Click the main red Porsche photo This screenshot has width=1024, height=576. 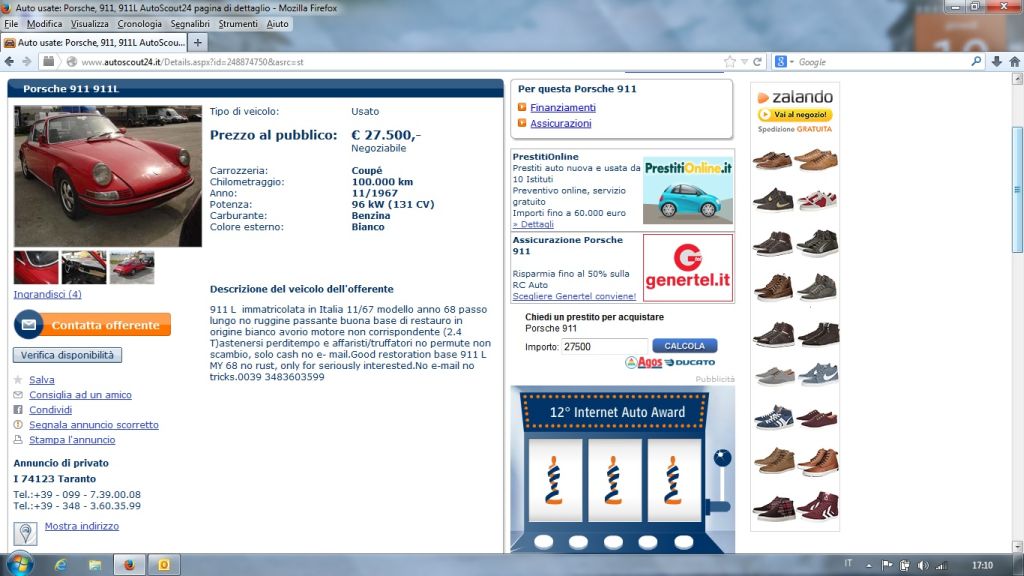click(x=108, y=176)
